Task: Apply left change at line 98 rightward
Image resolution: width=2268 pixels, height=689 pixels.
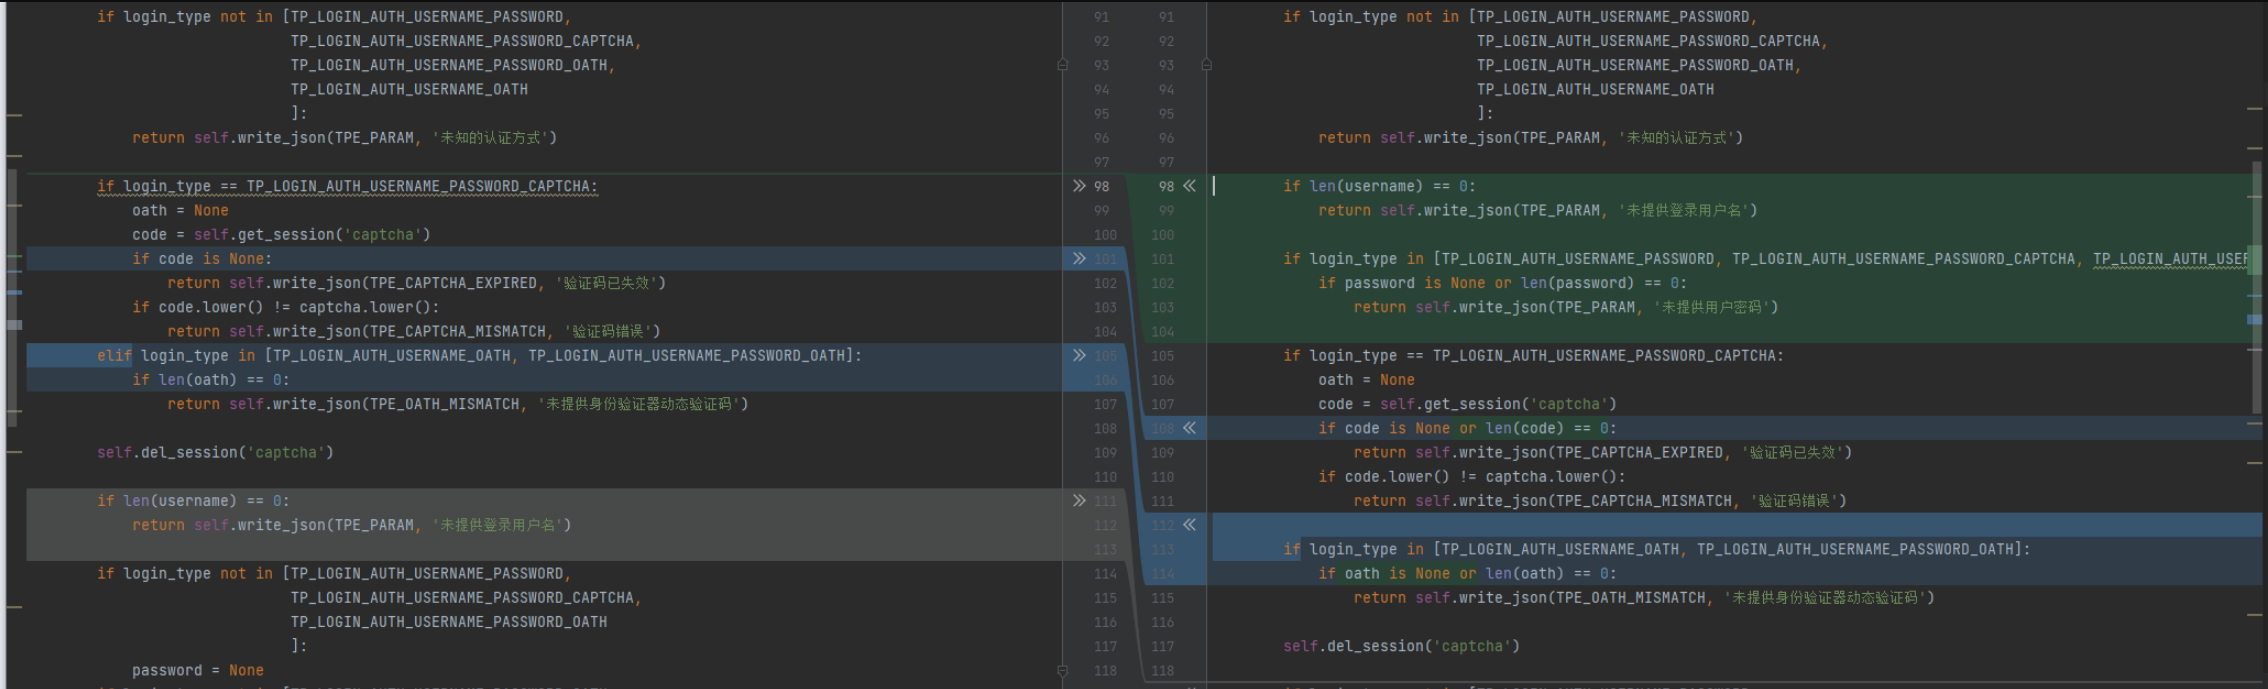Action: (x=1079, y=186)
